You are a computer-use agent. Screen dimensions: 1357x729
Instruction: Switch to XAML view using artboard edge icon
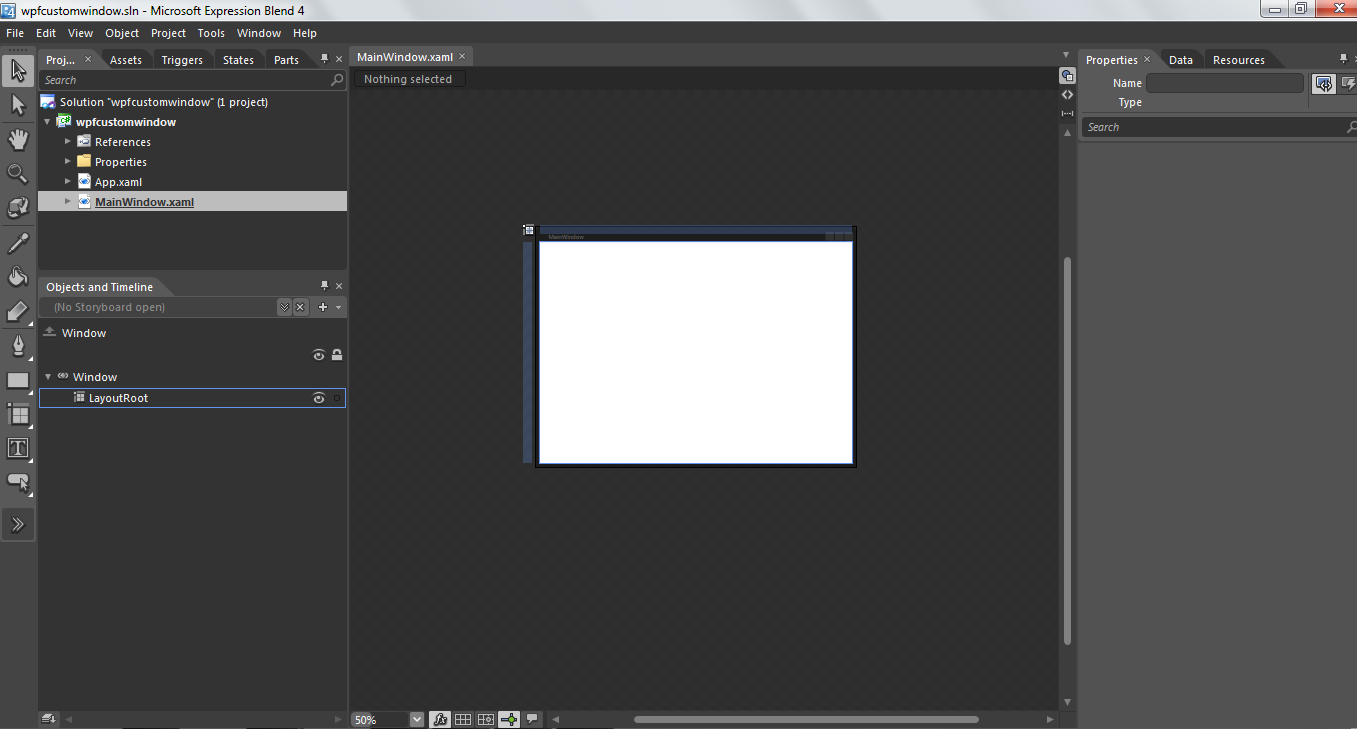[x=1067, y=94]
